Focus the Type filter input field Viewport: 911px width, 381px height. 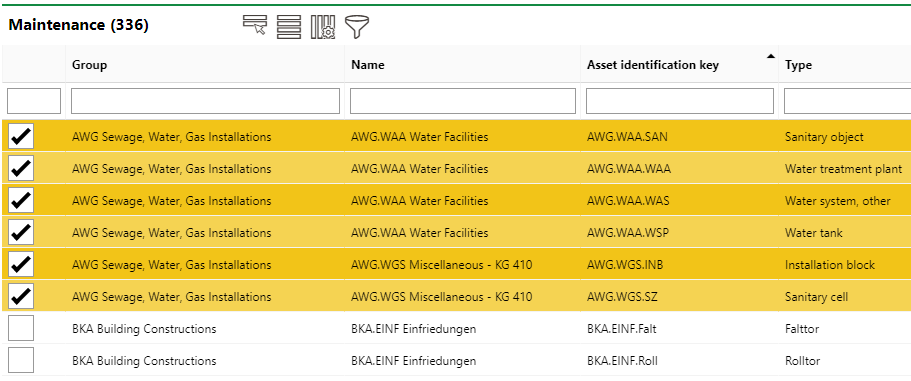point(848,101)
